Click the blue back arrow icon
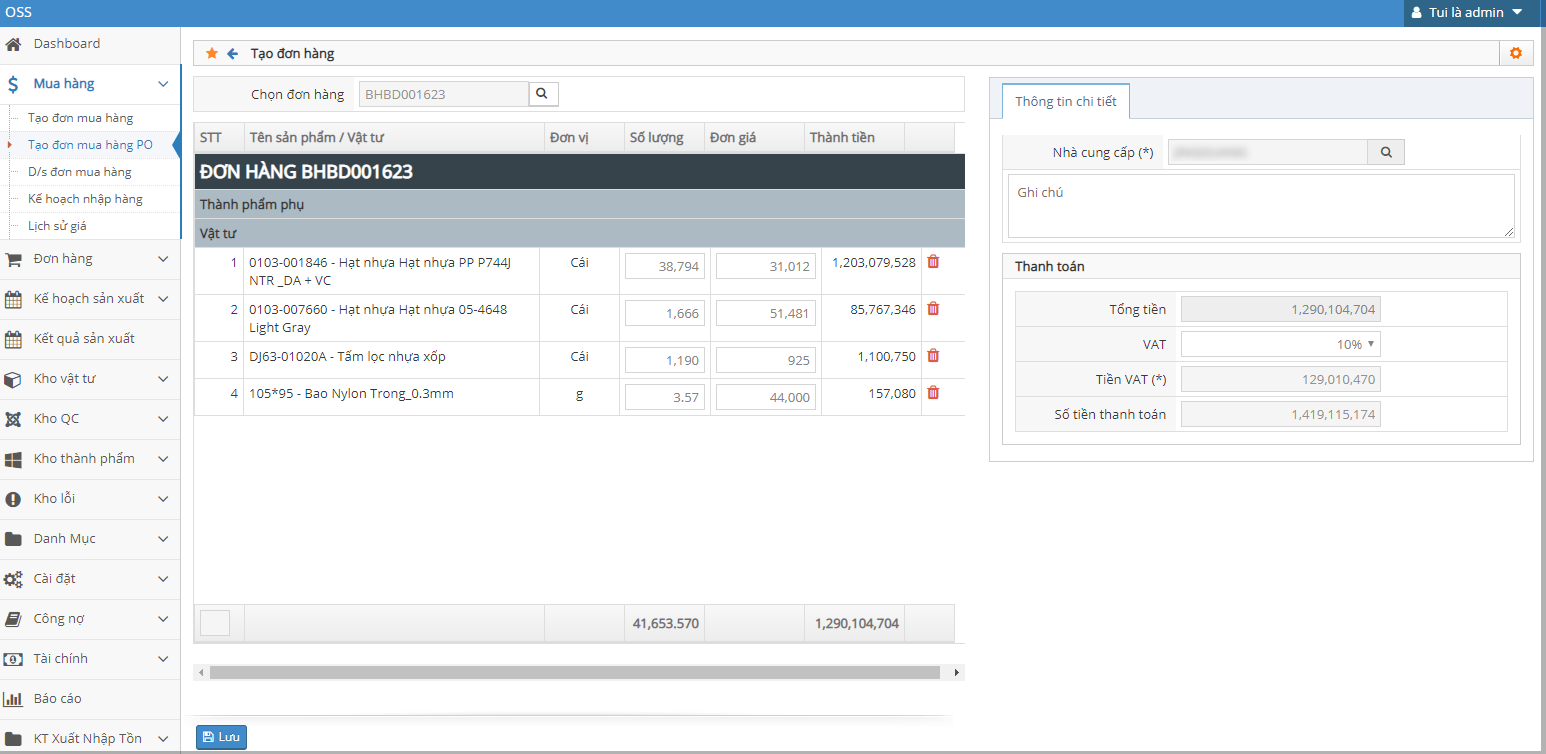The image size is (1546, 754). coord(232,54)
